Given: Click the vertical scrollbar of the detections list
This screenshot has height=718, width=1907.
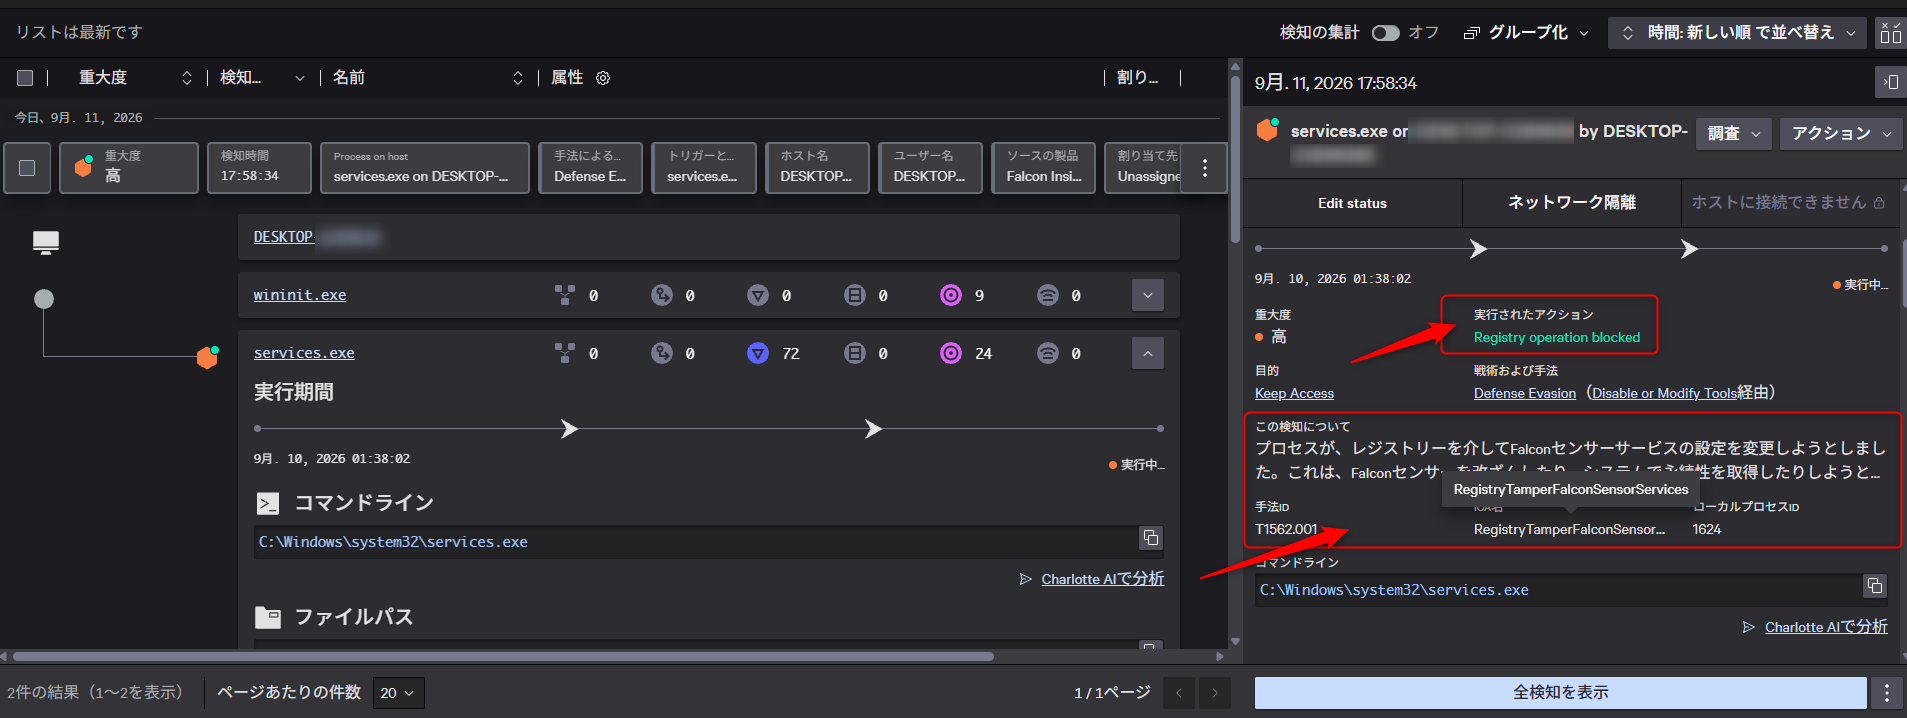Looking at the screenshot, I should click(x=1235, y=160).
